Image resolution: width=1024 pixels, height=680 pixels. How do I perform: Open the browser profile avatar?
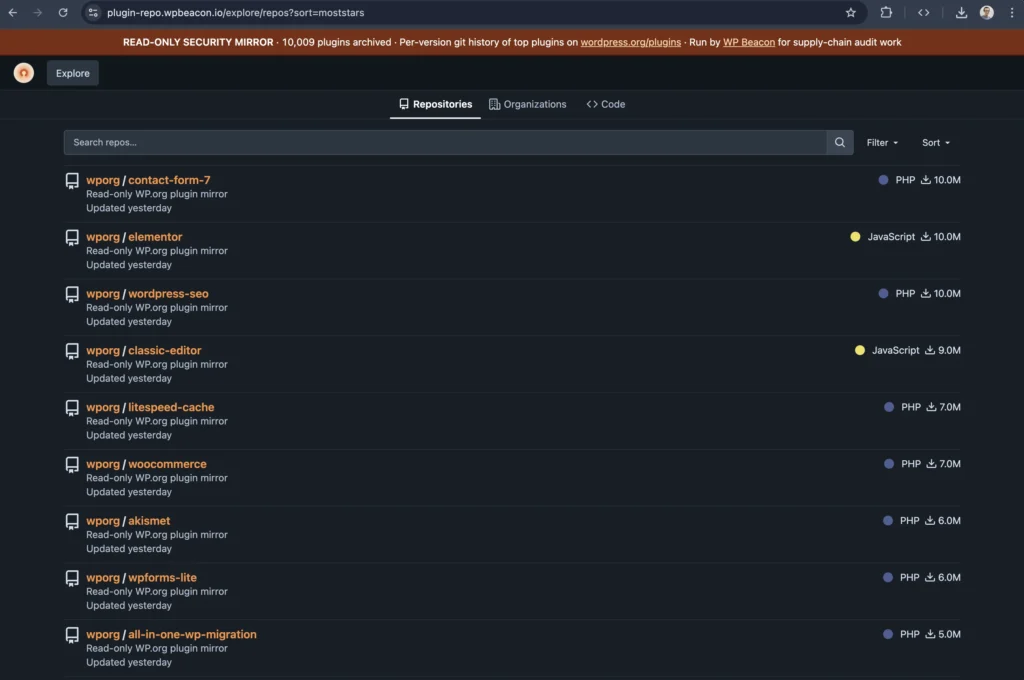click(x=986, y=12)
